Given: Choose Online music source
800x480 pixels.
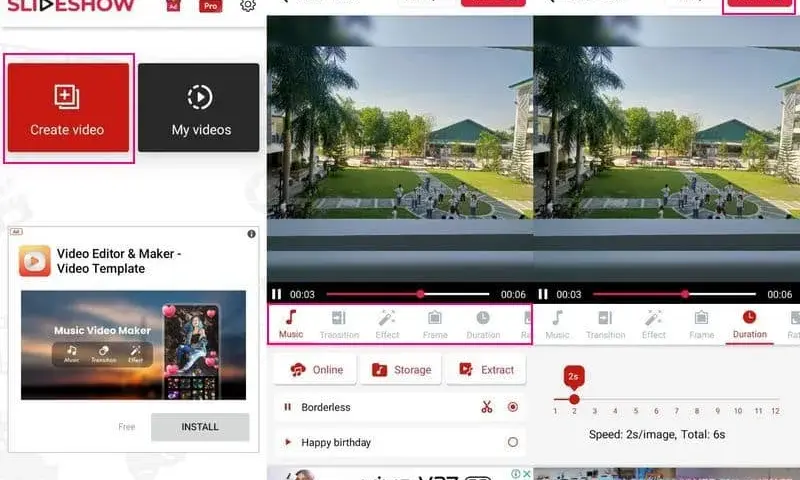Looking at the screenshot, I should pyautogui.click(x=315, y=370).
